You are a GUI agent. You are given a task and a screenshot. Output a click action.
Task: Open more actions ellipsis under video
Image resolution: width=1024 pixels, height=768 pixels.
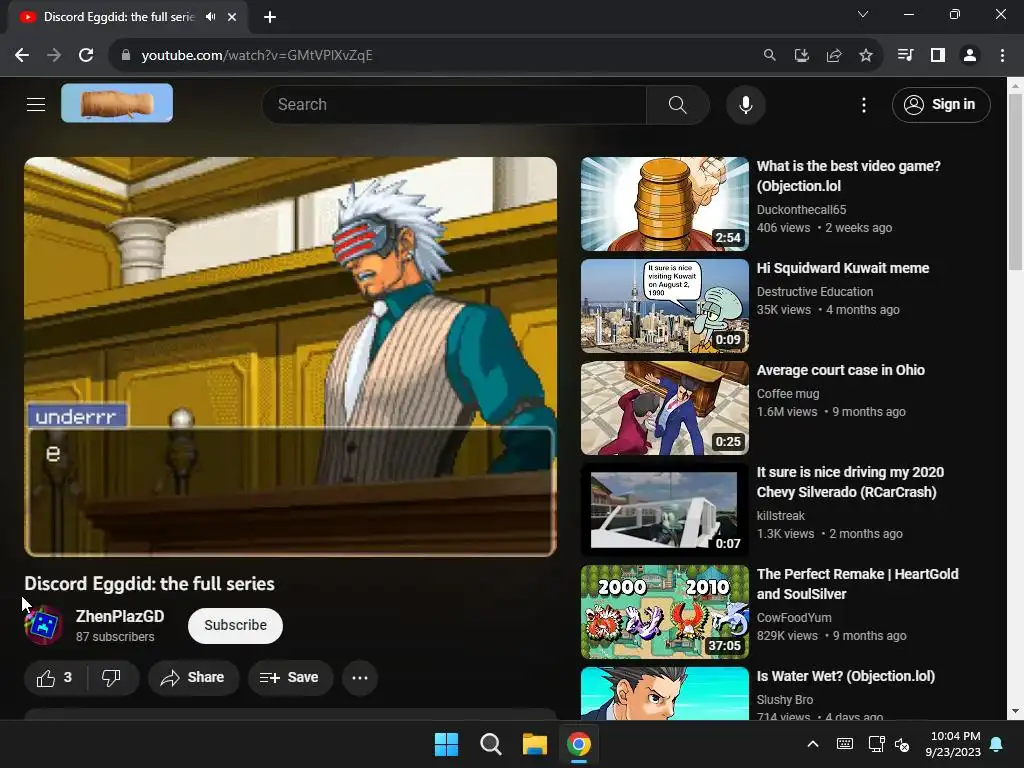[360, 678]
